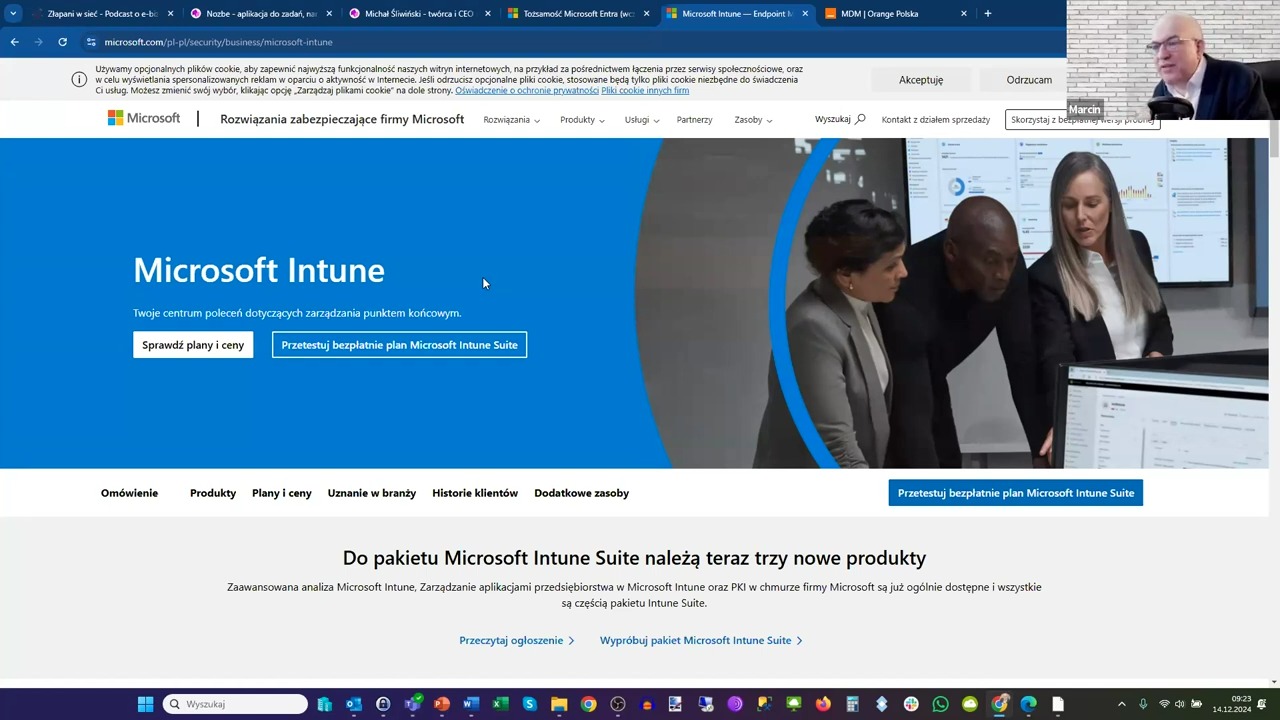The image size is (1280, 720).
Task: Click Kontakt z działem sprzedaży
Action: click(936, 119)
